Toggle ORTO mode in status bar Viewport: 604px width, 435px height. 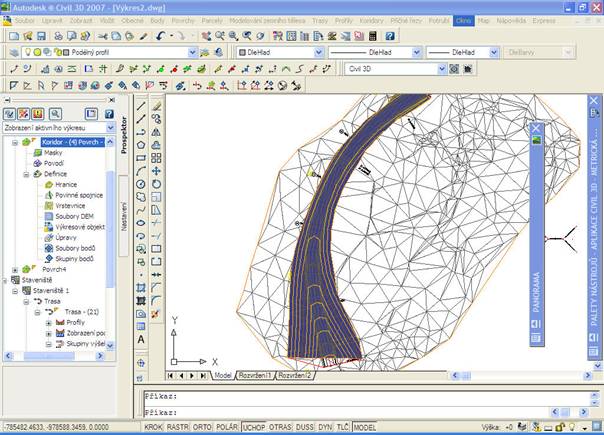coord(202,427)
